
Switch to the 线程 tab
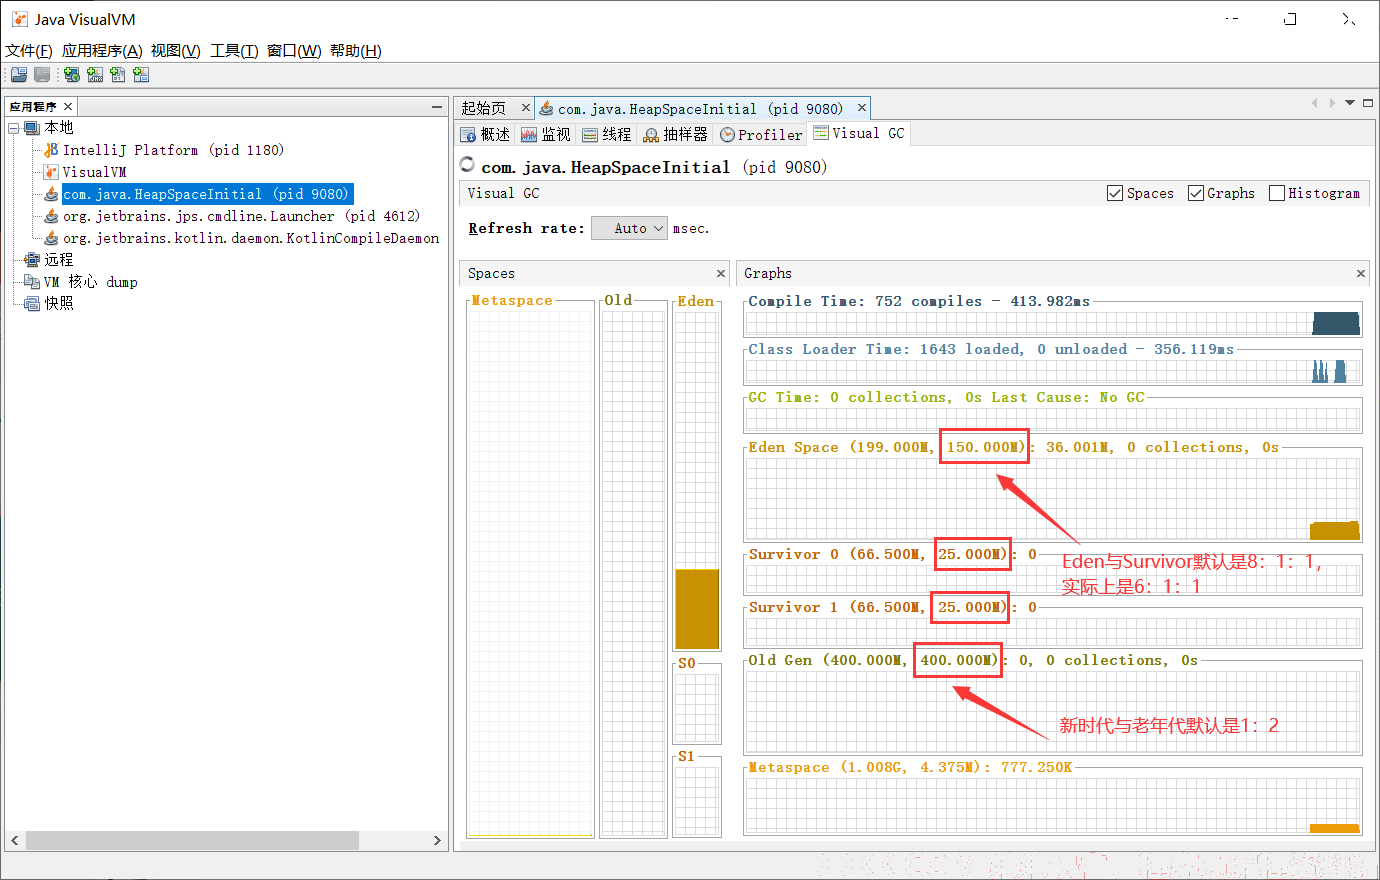(607, 134)
